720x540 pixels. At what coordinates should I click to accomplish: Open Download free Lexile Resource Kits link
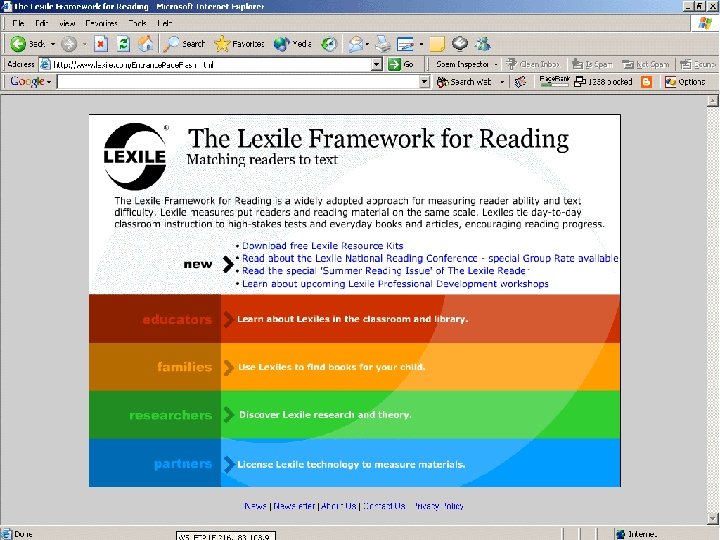322,246
